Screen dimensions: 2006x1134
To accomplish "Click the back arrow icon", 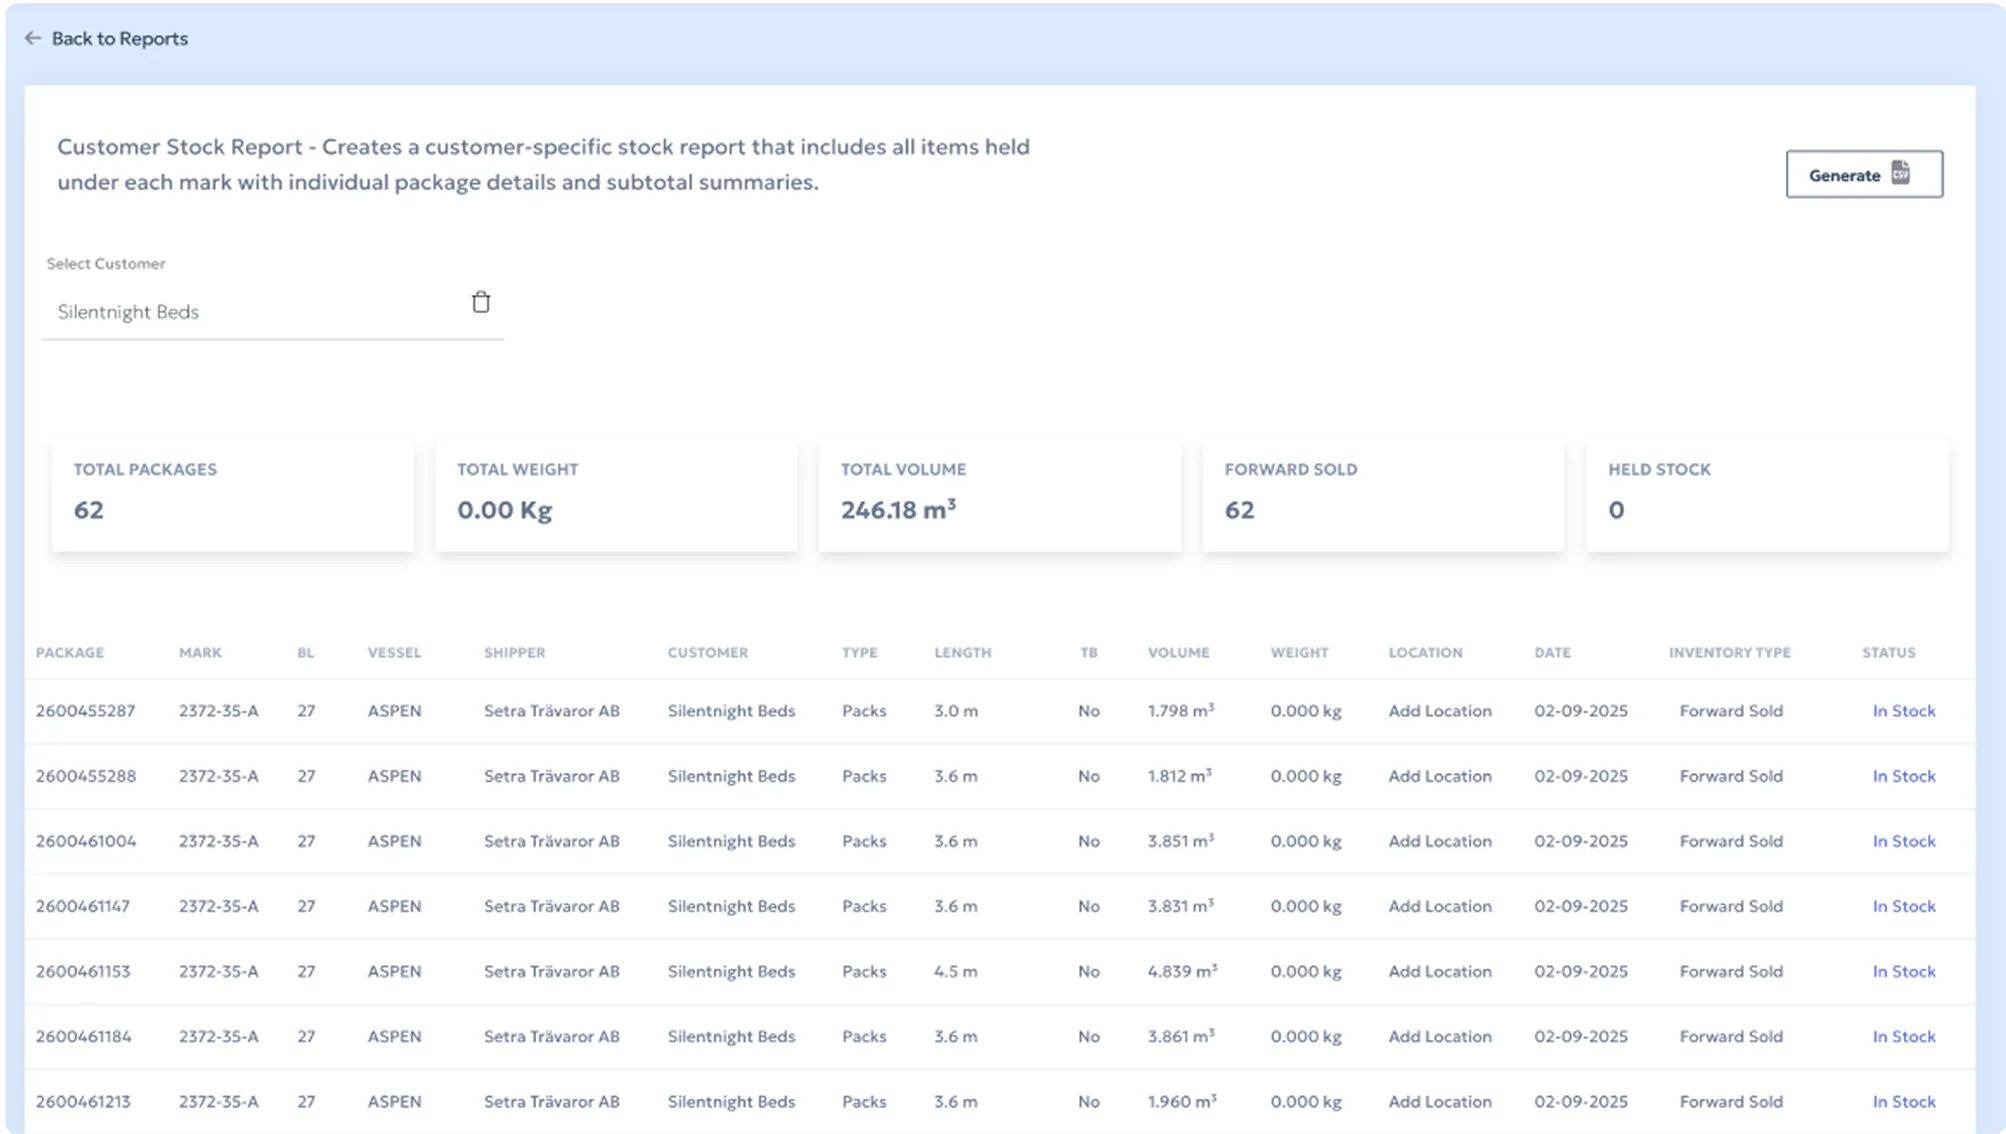I will point(33,38).
